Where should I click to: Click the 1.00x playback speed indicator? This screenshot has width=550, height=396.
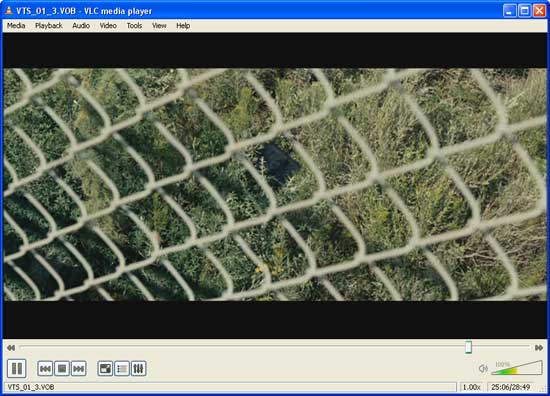pos(472,387)
